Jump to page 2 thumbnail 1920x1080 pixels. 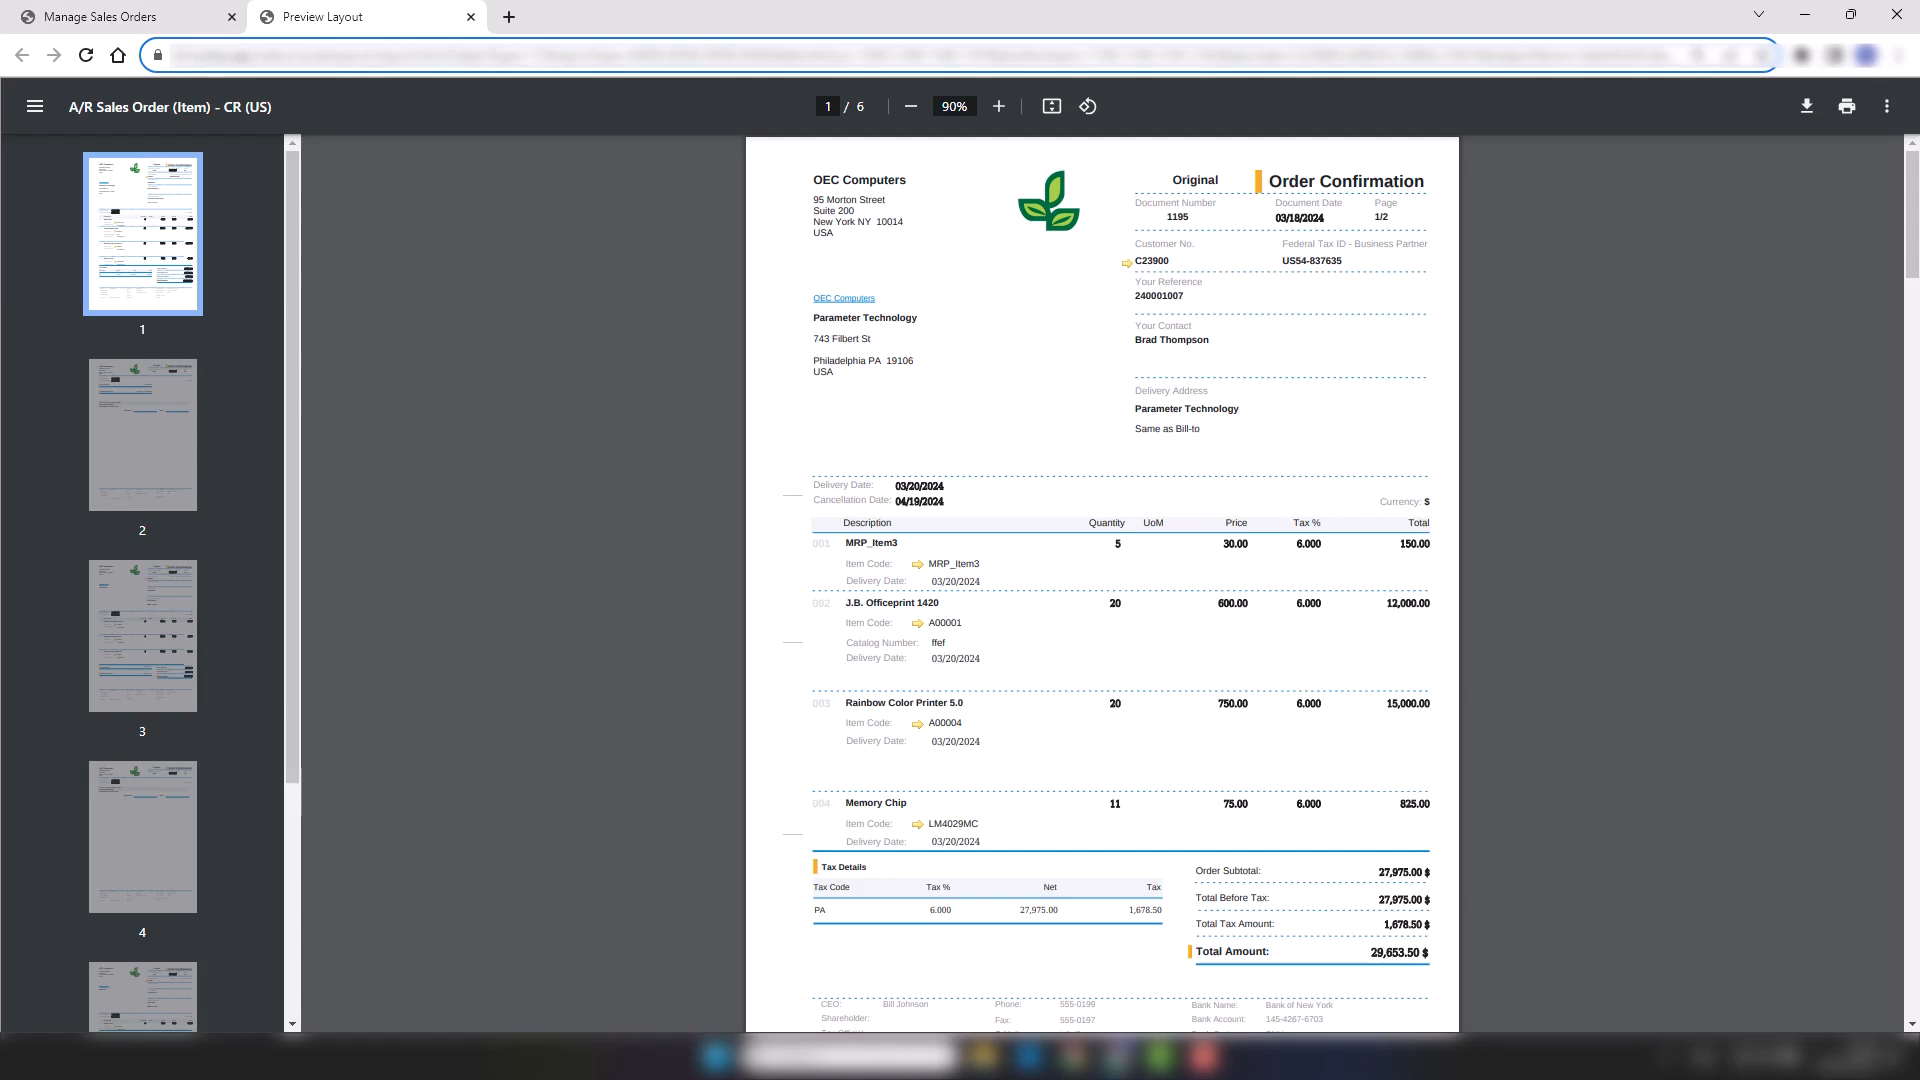point(143,435)
